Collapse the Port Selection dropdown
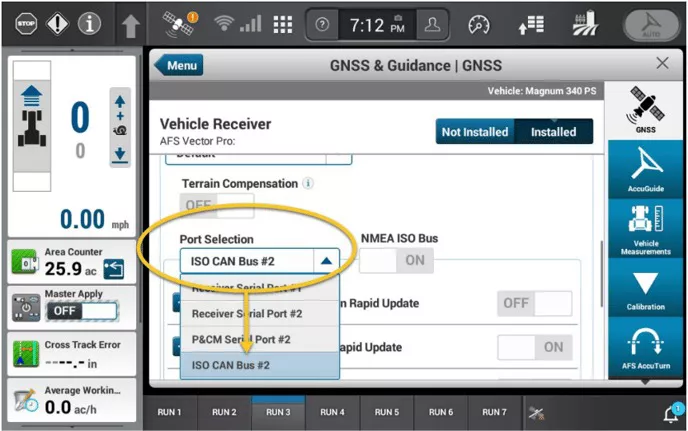688x431 pixels. [x=326, y=261]
